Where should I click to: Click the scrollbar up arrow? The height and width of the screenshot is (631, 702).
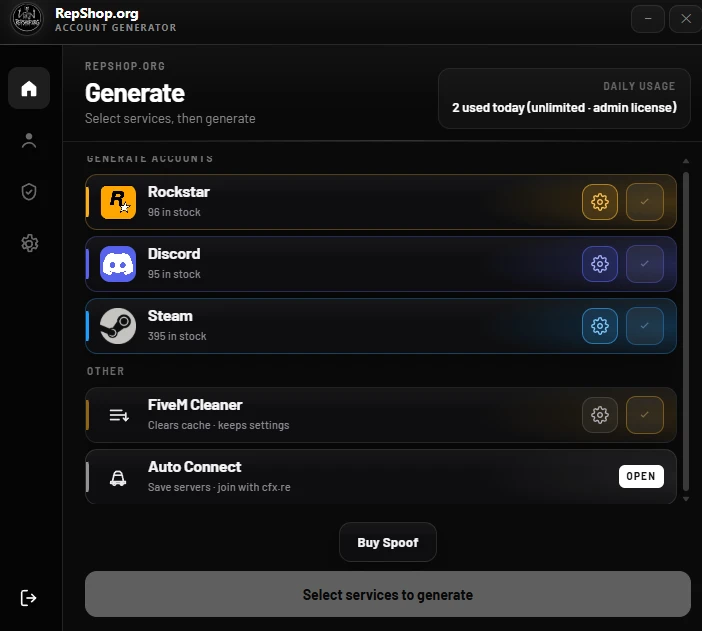pos(686,161)
